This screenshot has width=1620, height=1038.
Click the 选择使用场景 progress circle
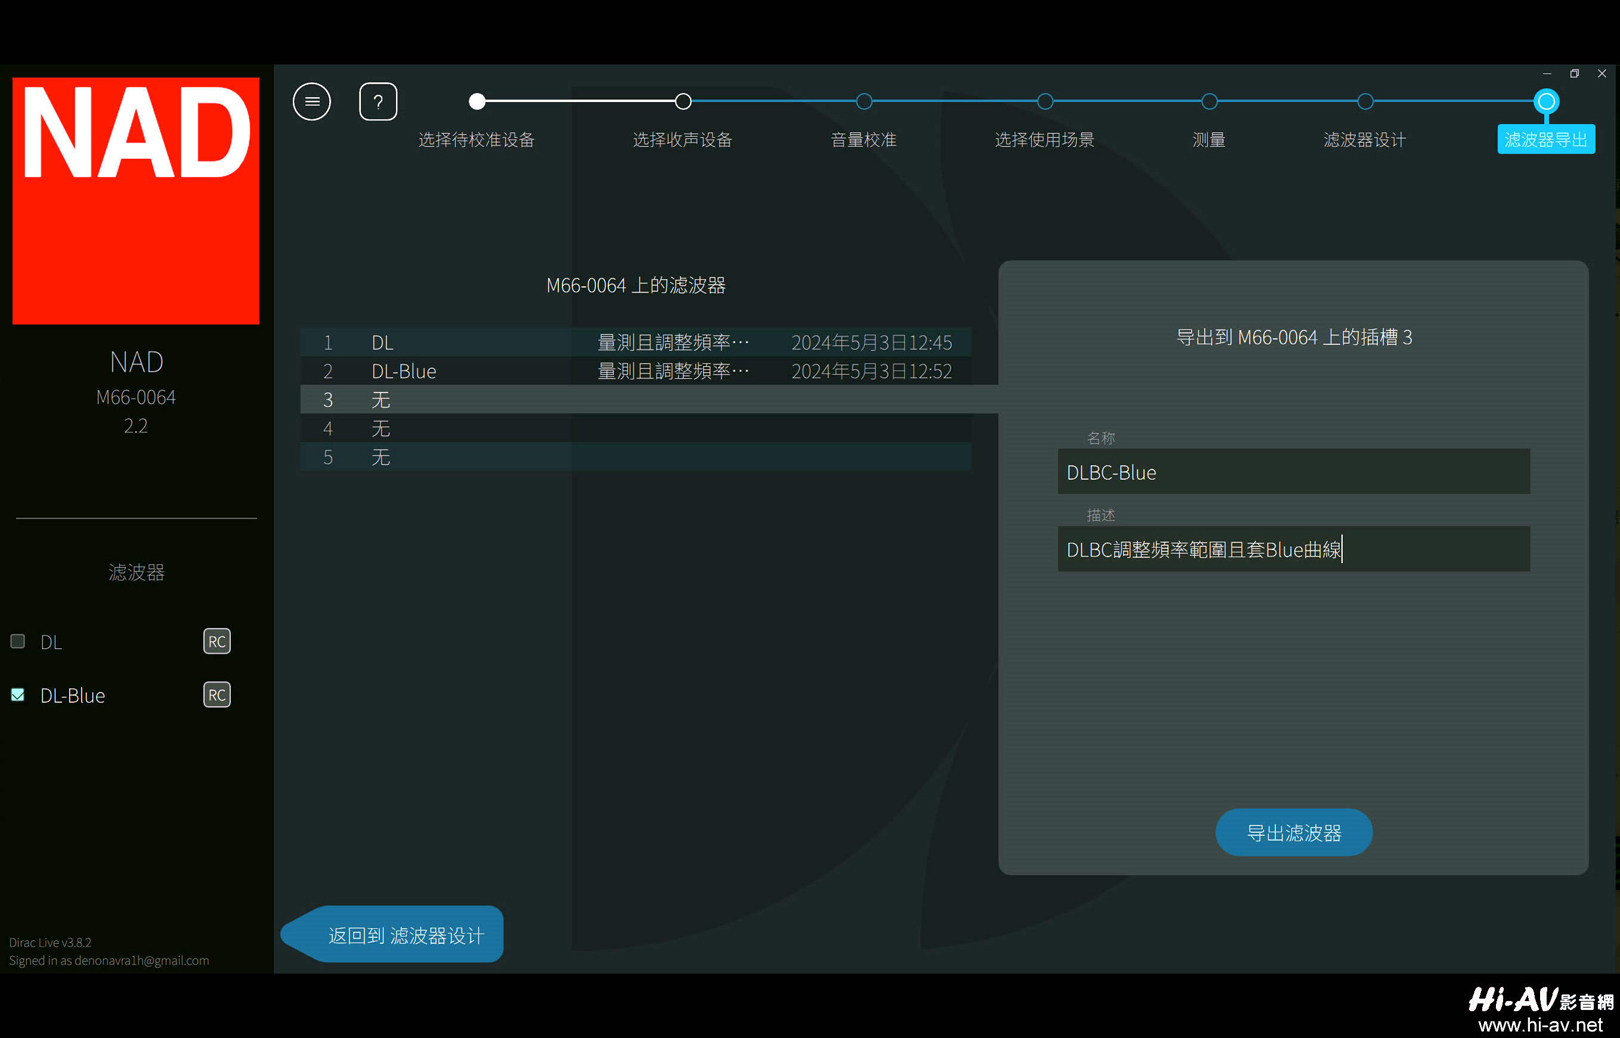1045,101
